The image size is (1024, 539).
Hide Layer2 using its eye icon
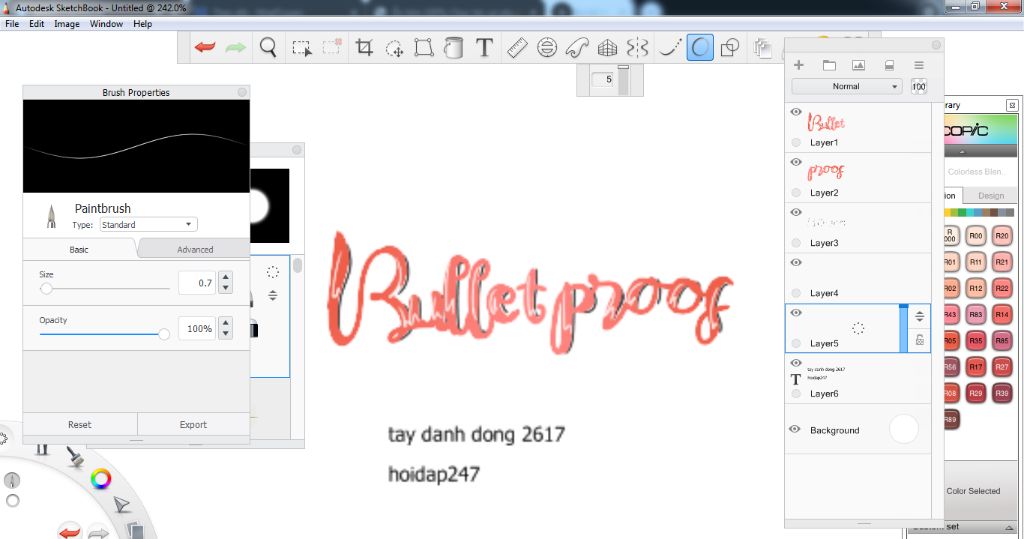(795, 162)
